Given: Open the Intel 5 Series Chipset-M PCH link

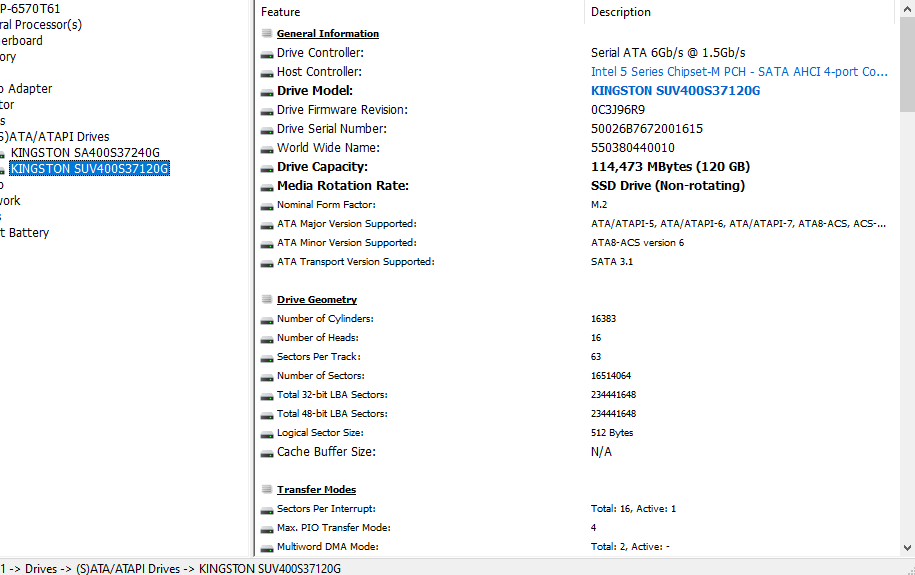Looking at the screenshot, I should pos(739,72).
